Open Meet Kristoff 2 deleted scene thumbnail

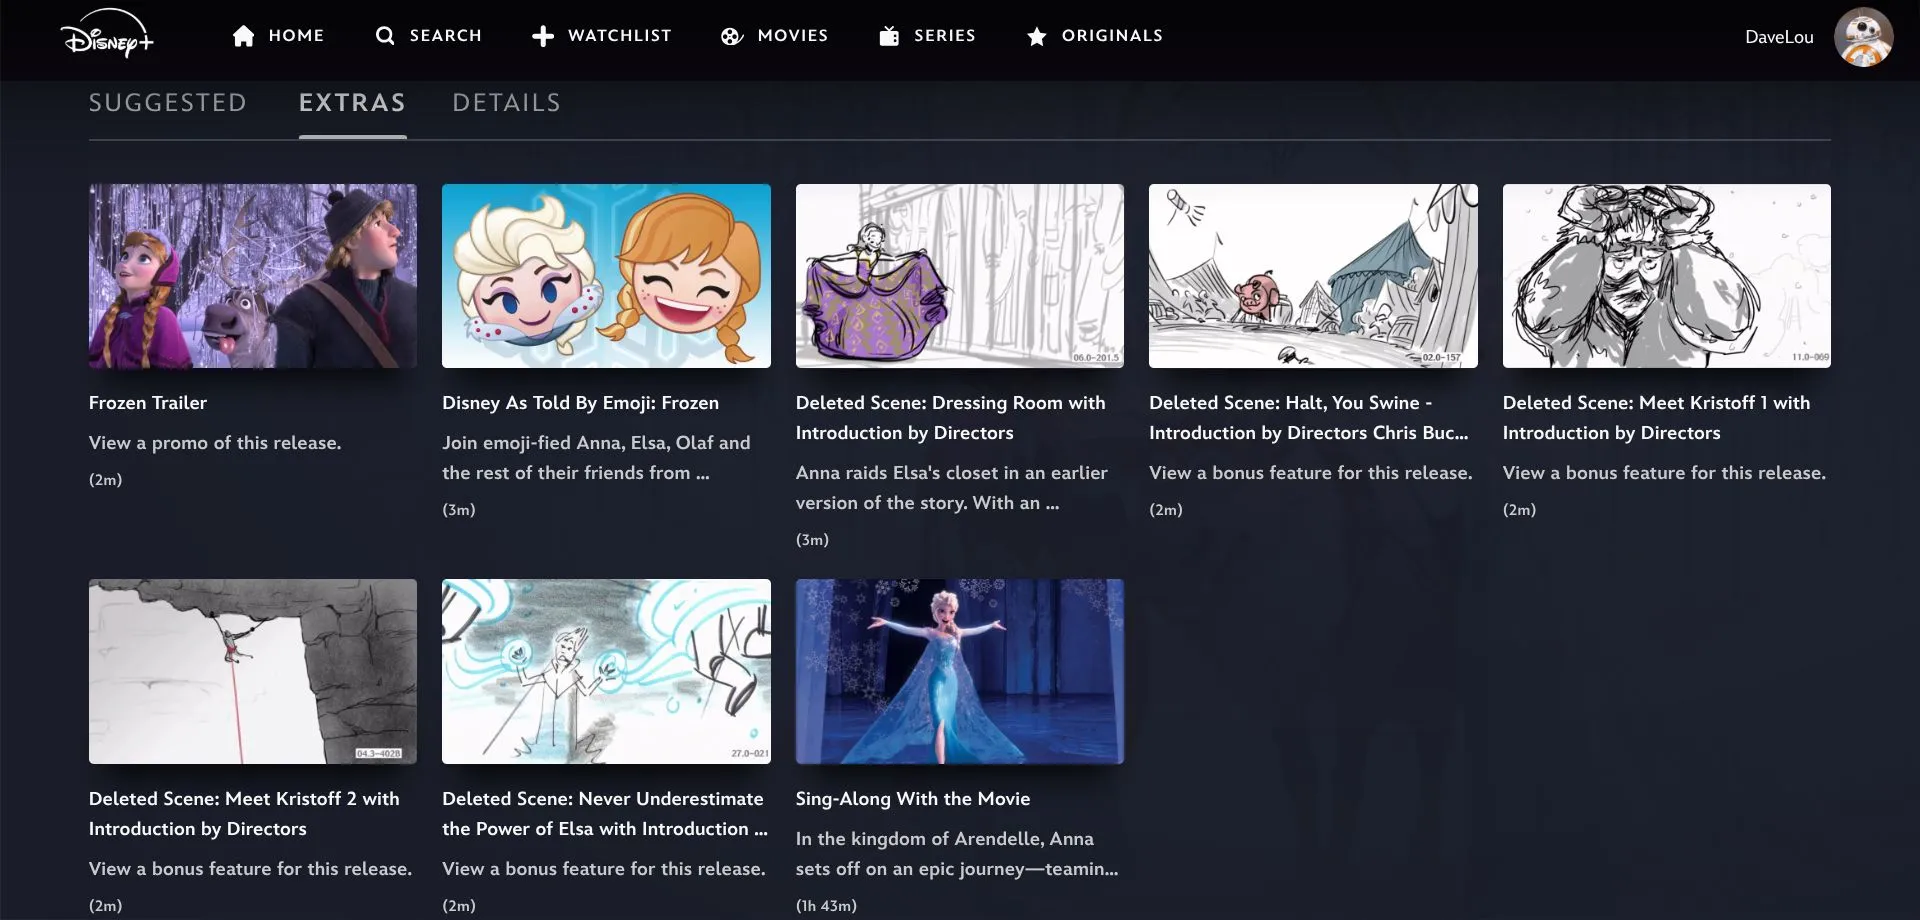tap(253, 672)
